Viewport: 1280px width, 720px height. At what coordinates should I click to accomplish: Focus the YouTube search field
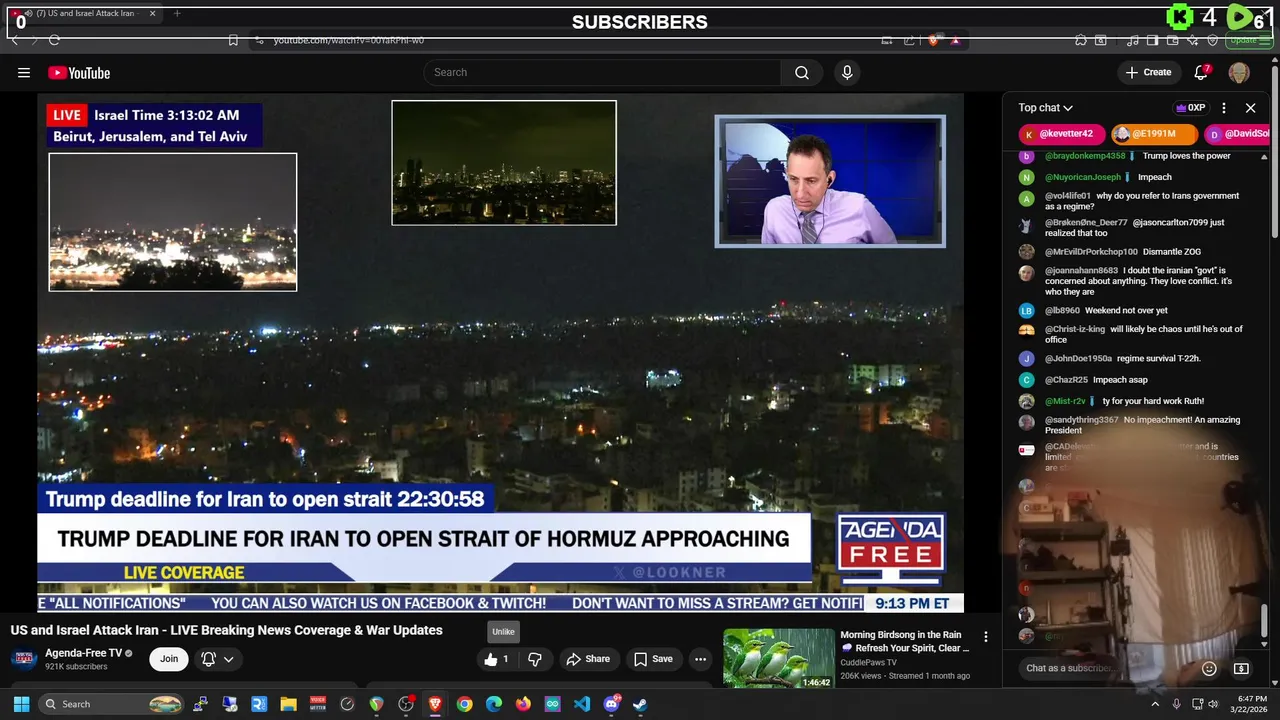coord(602,72)
